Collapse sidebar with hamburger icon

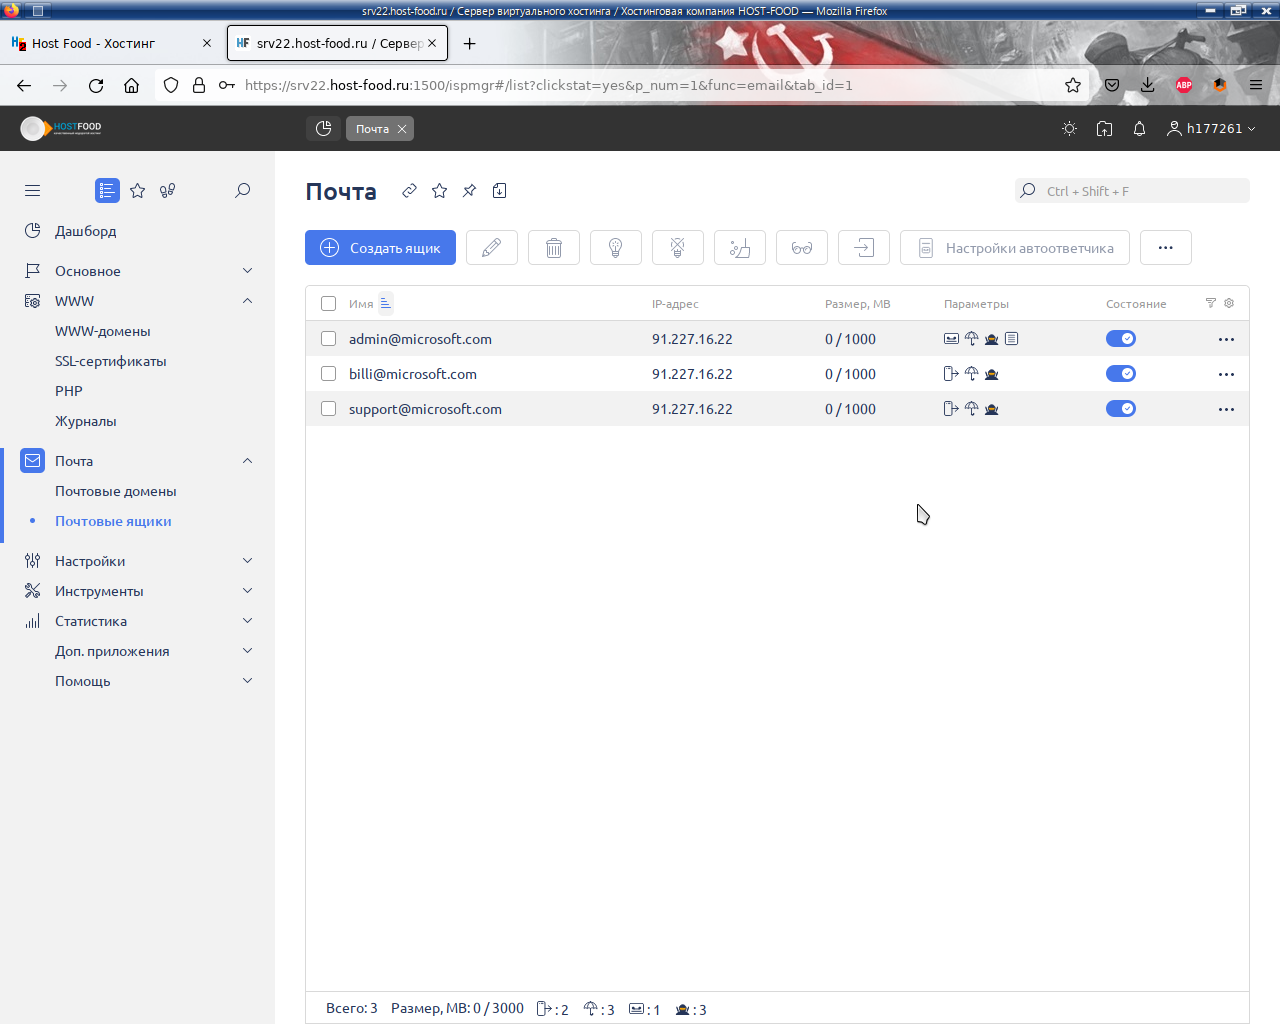point(33,190)
